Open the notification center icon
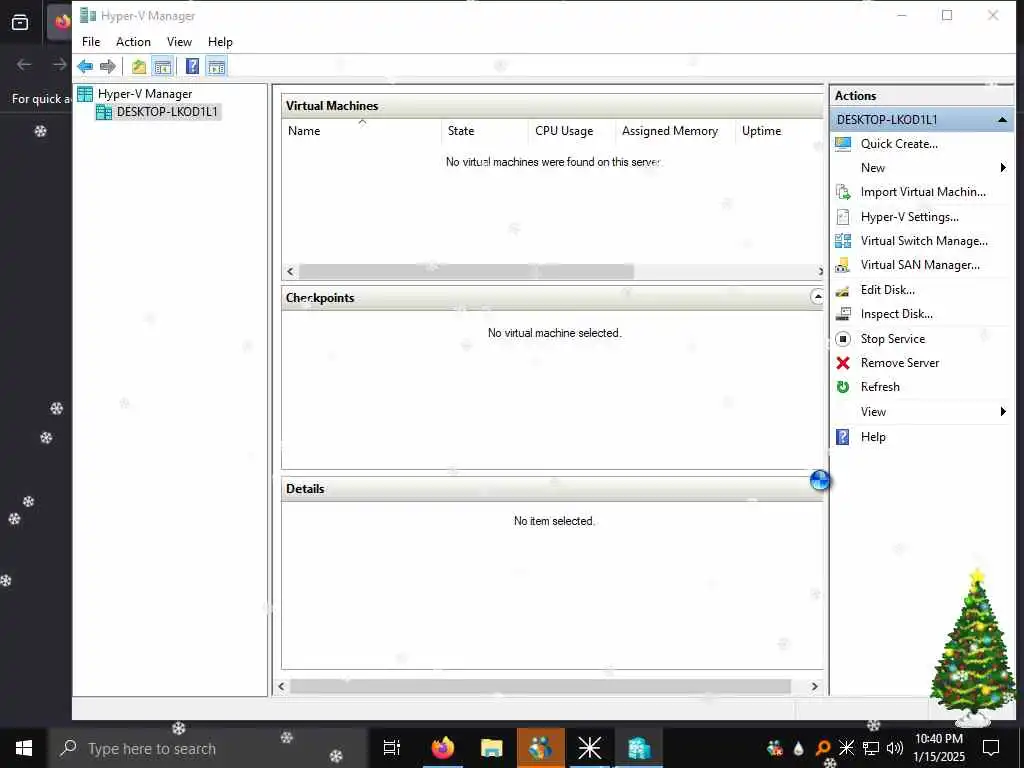1024x768 pixels. (x=991, y=748)
